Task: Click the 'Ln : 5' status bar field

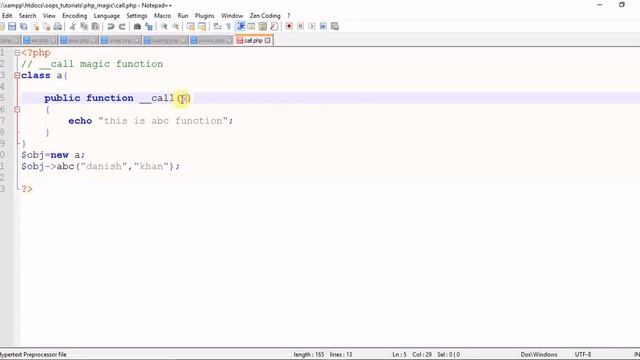Action: (399, 355)
